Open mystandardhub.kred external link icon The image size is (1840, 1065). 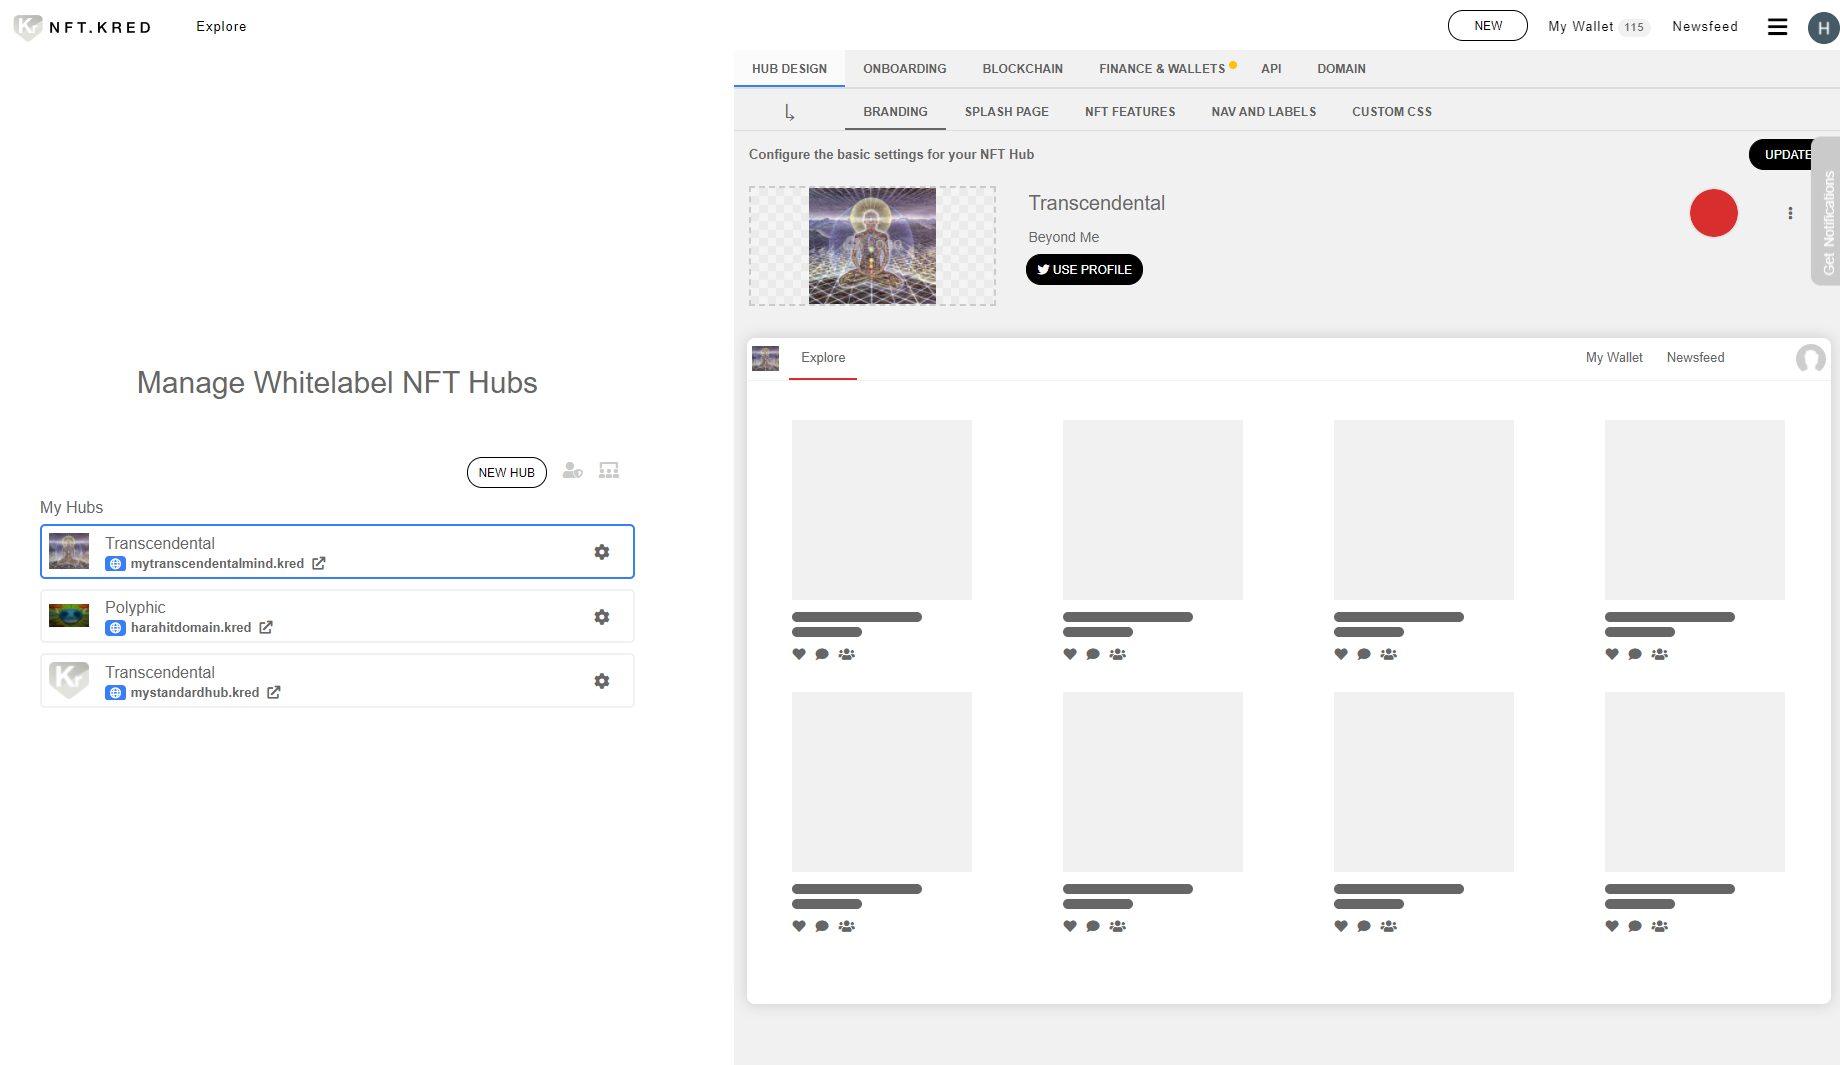pos(274,692)
